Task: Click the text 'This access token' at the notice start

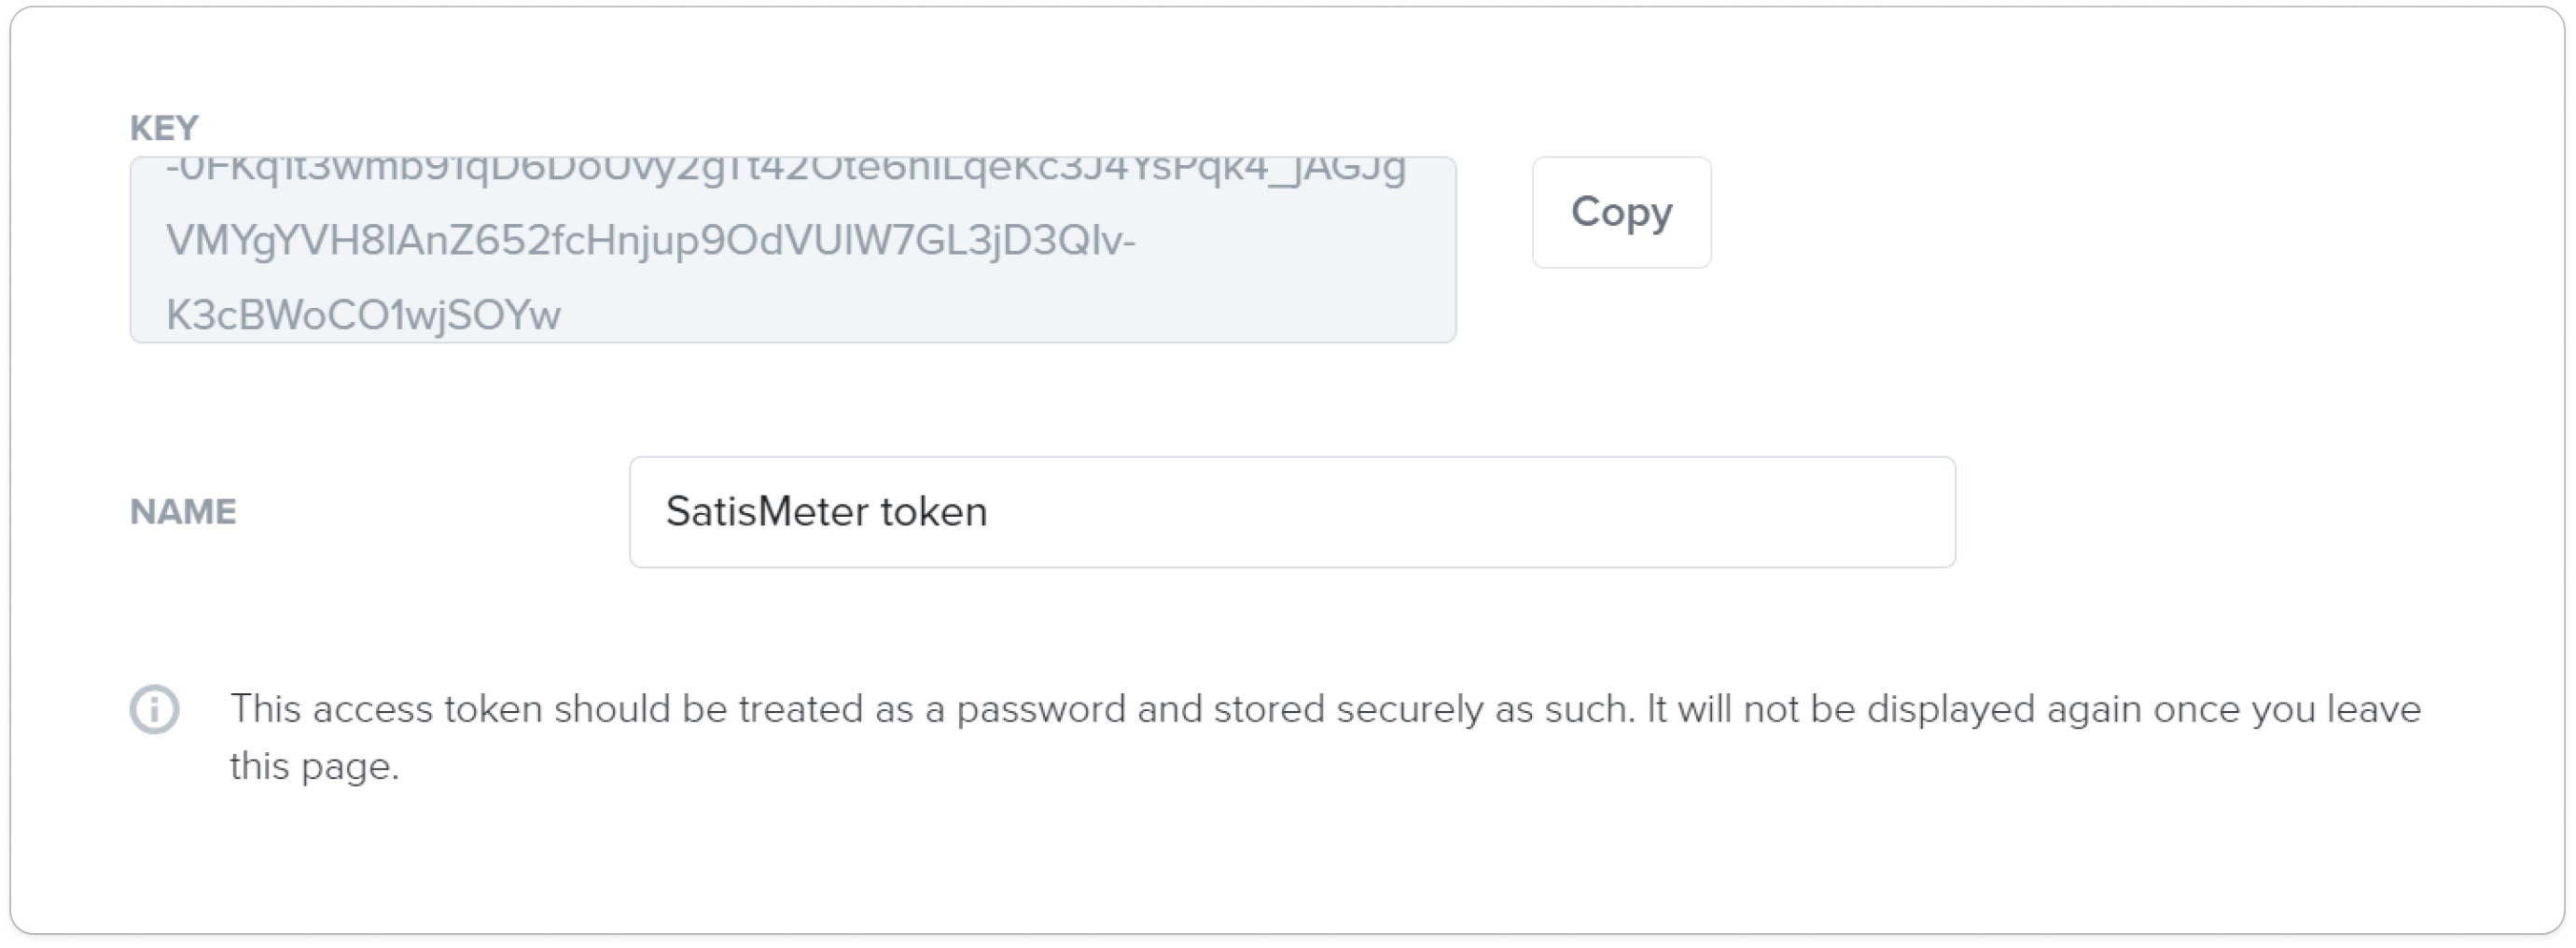Action: (386, 709)
